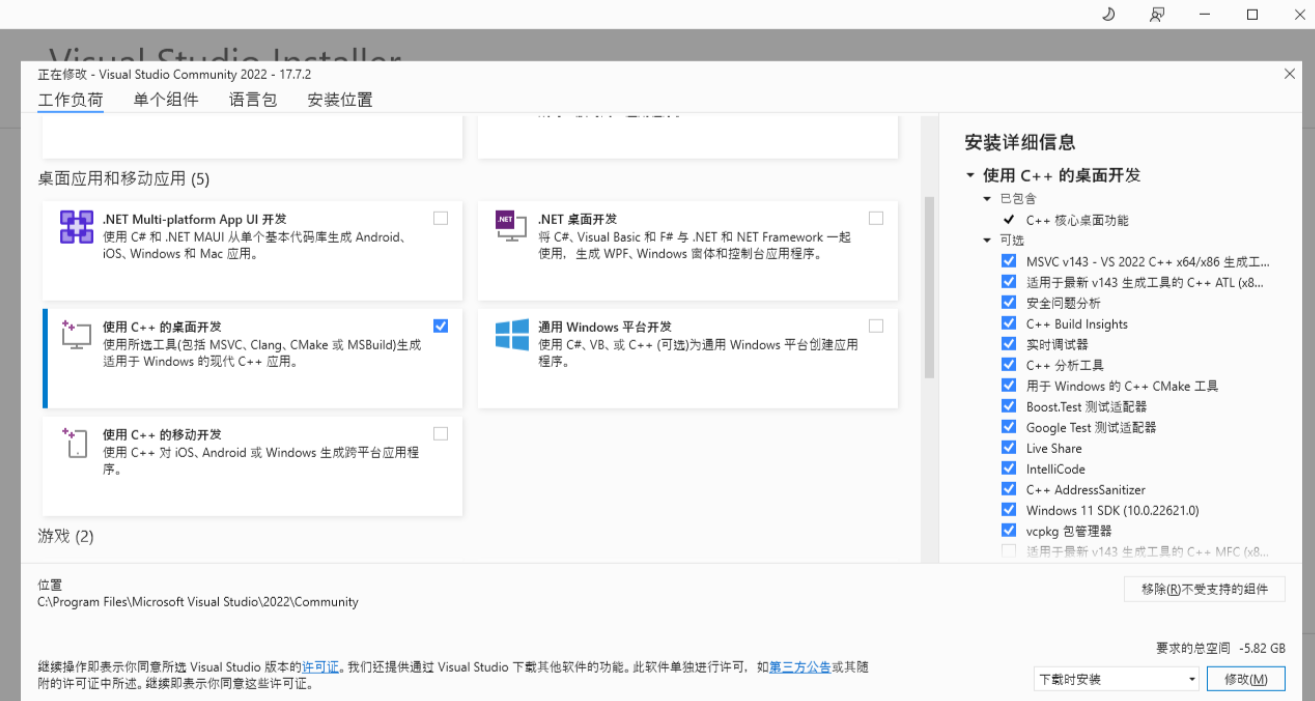The width and height of the screenshot is (1315, 701).
Task: Collapse the 使用 C++ 的桌面开发 details node
Action: (970, 175)
